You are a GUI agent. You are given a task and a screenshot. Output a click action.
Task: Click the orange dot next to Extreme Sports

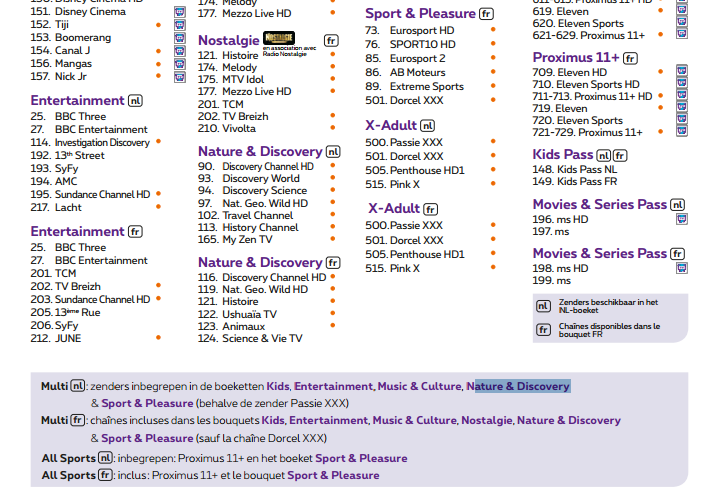point(492,87)
